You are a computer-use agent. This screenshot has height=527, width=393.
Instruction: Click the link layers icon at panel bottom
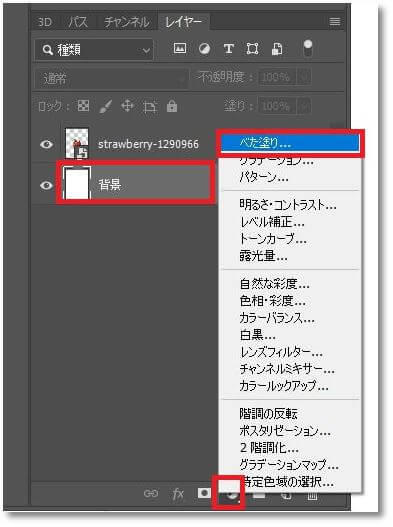151,493
